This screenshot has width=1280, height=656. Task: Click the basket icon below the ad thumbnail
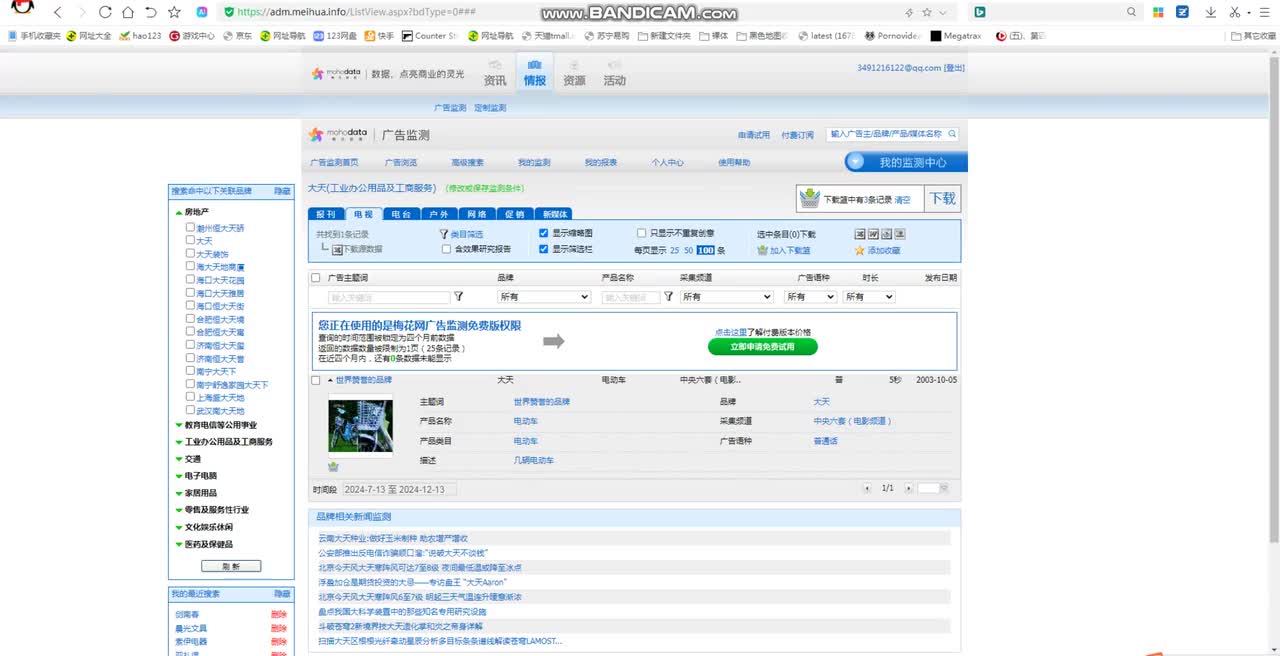click(333, 467)
